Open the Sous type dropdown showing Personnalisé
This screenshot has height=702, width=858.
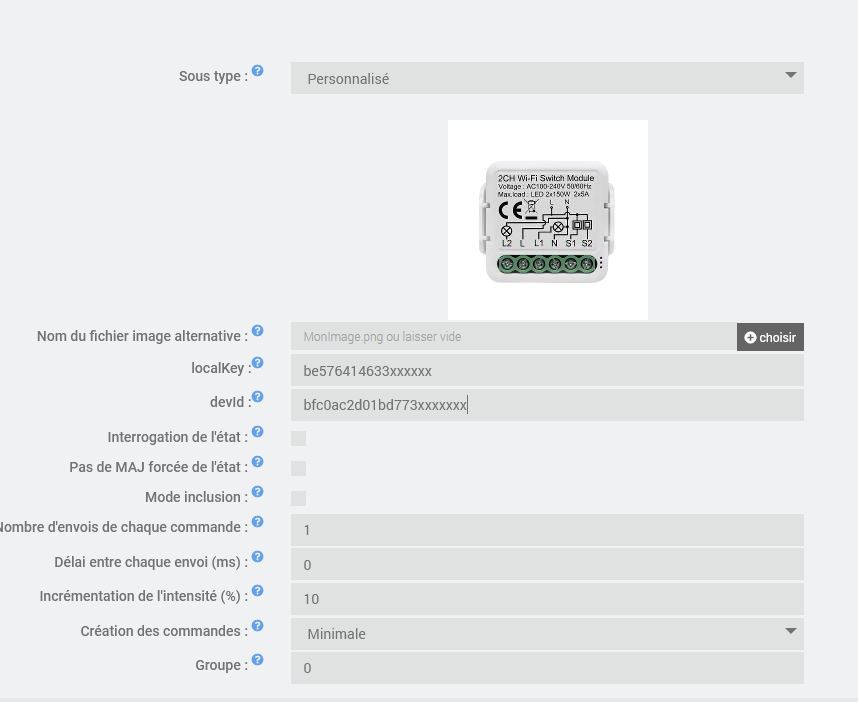pyautogui.click(x=547, y=78)
